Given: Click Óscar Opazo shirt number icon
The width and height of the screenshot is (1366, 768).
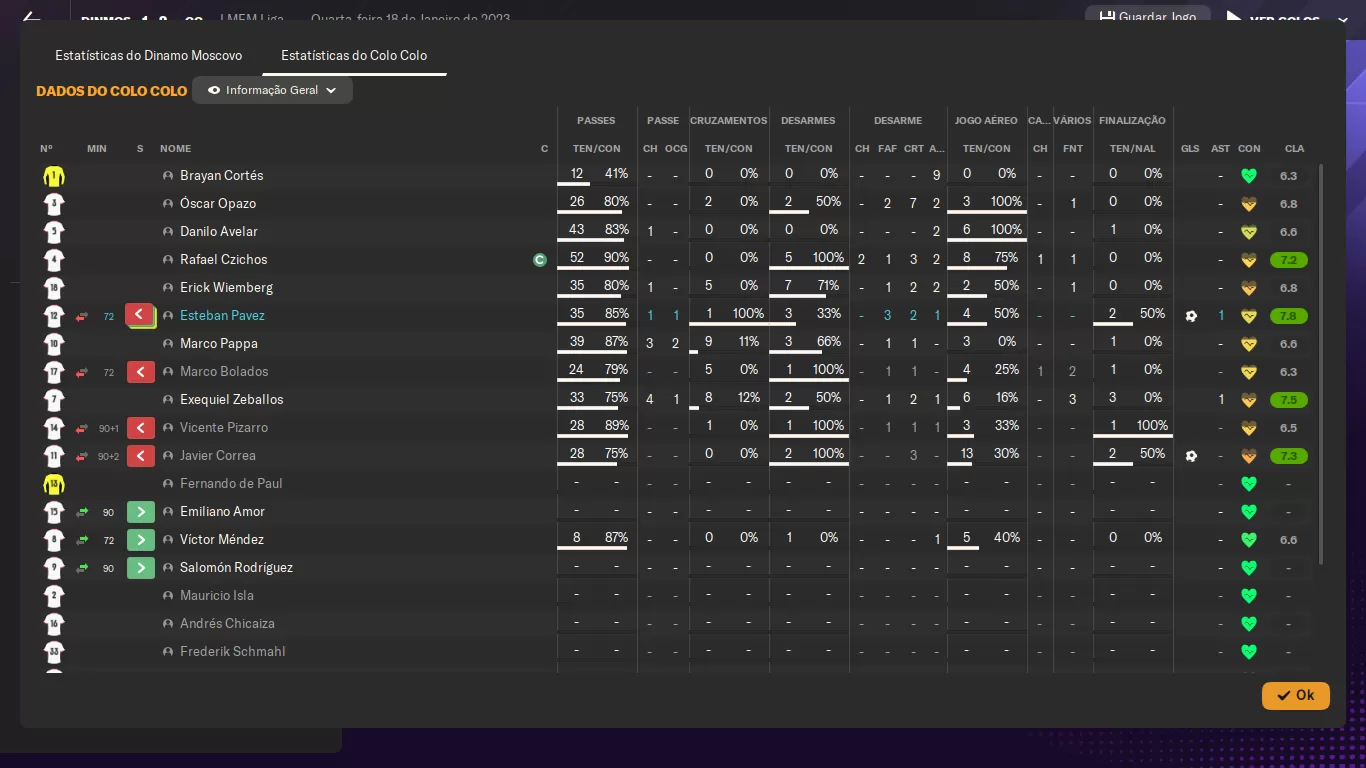Looking at the screenshot, I should (54, 204).
